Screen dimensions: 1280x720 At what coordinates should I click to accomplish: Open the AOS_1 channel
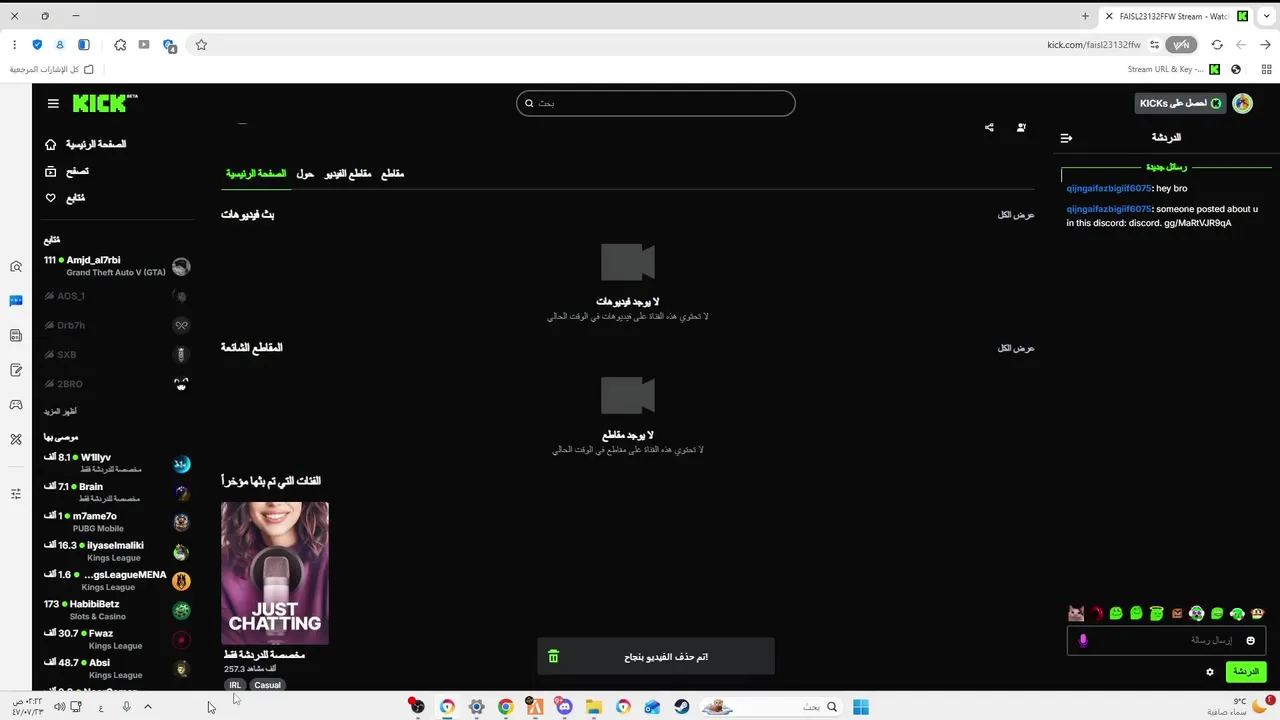pos(116,296)
